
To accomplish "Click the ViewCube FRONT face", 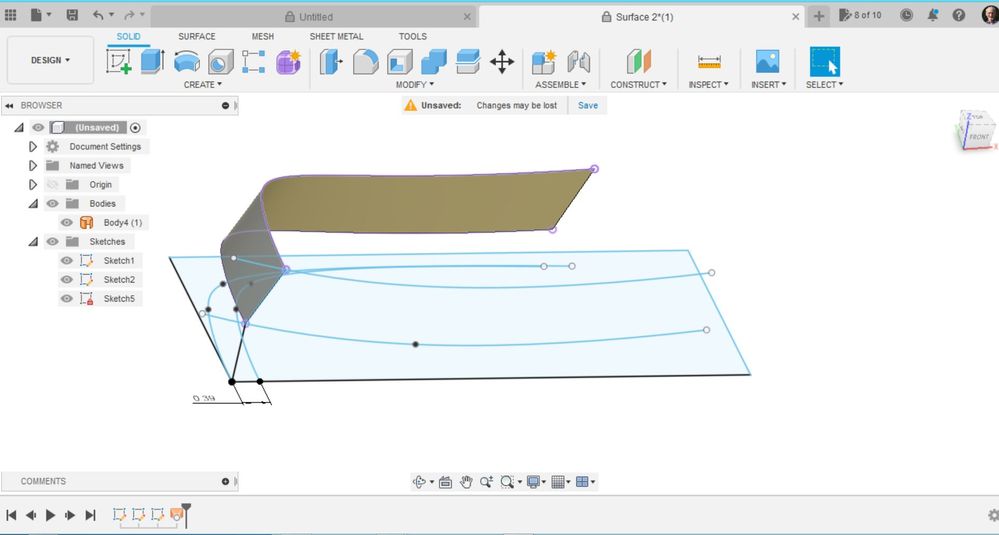I will coord(979,136).
